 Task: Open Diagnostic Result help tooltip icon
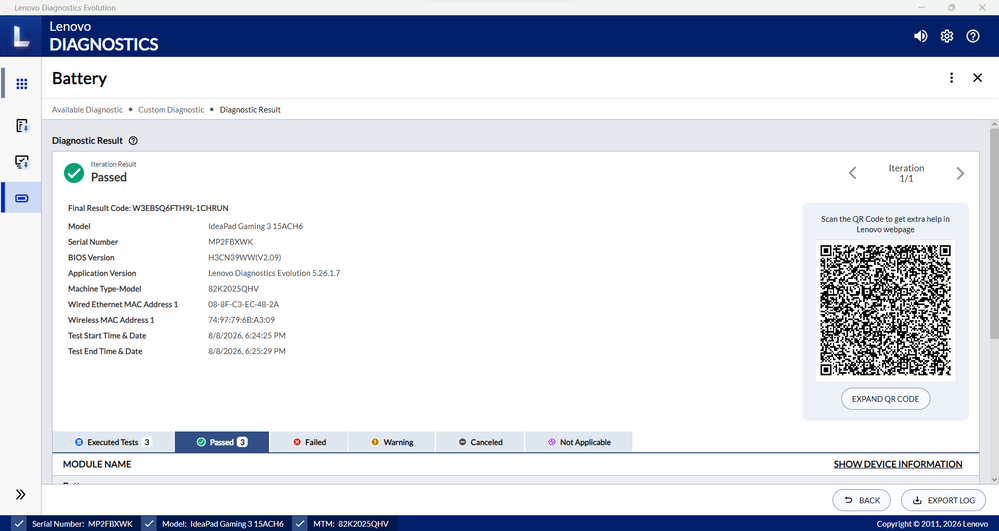click(x=133, y=141)
